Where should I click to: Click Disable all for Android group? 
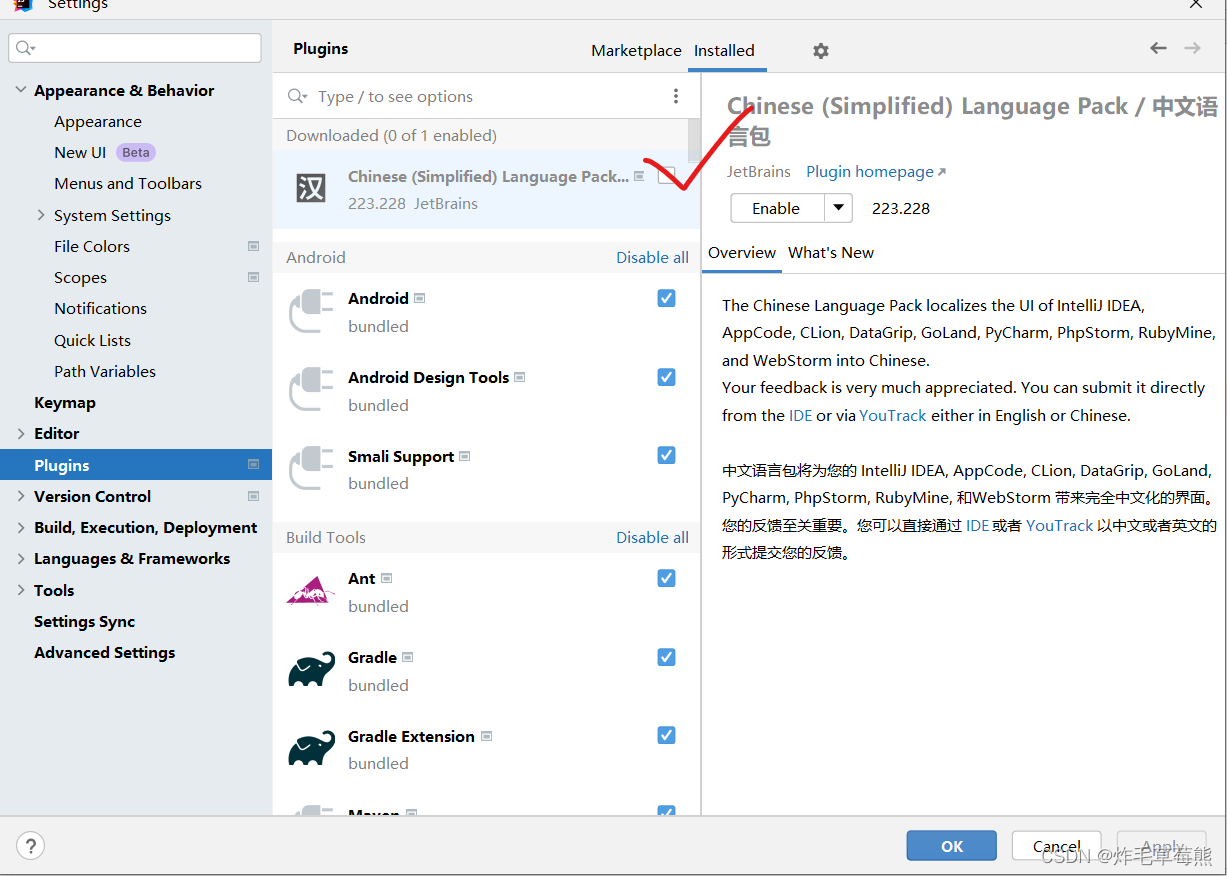click(x=652, y=257)
